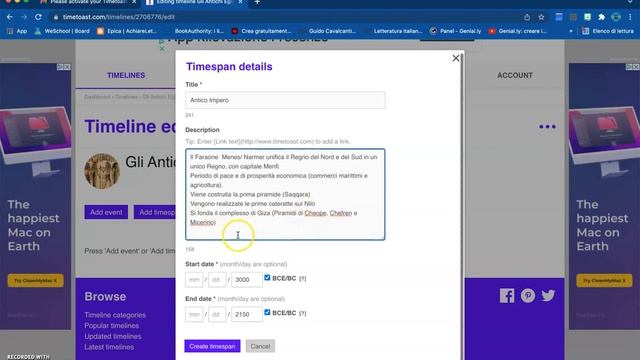The image size is (640, 360).
Task: Click Try CleanMyMac X on left ad
Action: point(36,280)
